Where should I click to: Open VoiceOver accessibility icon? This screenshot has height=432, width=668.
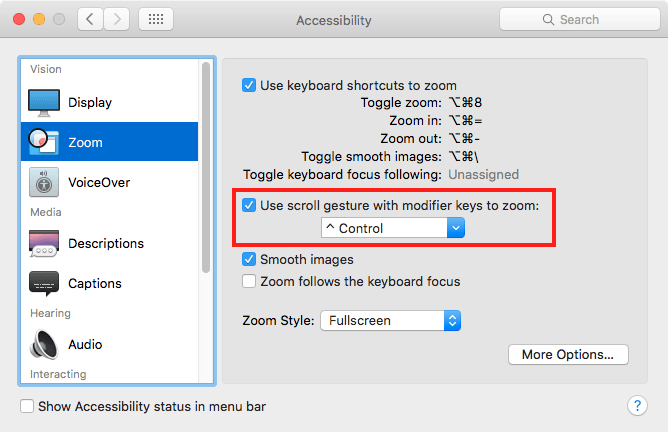click(x=44, y=183)
